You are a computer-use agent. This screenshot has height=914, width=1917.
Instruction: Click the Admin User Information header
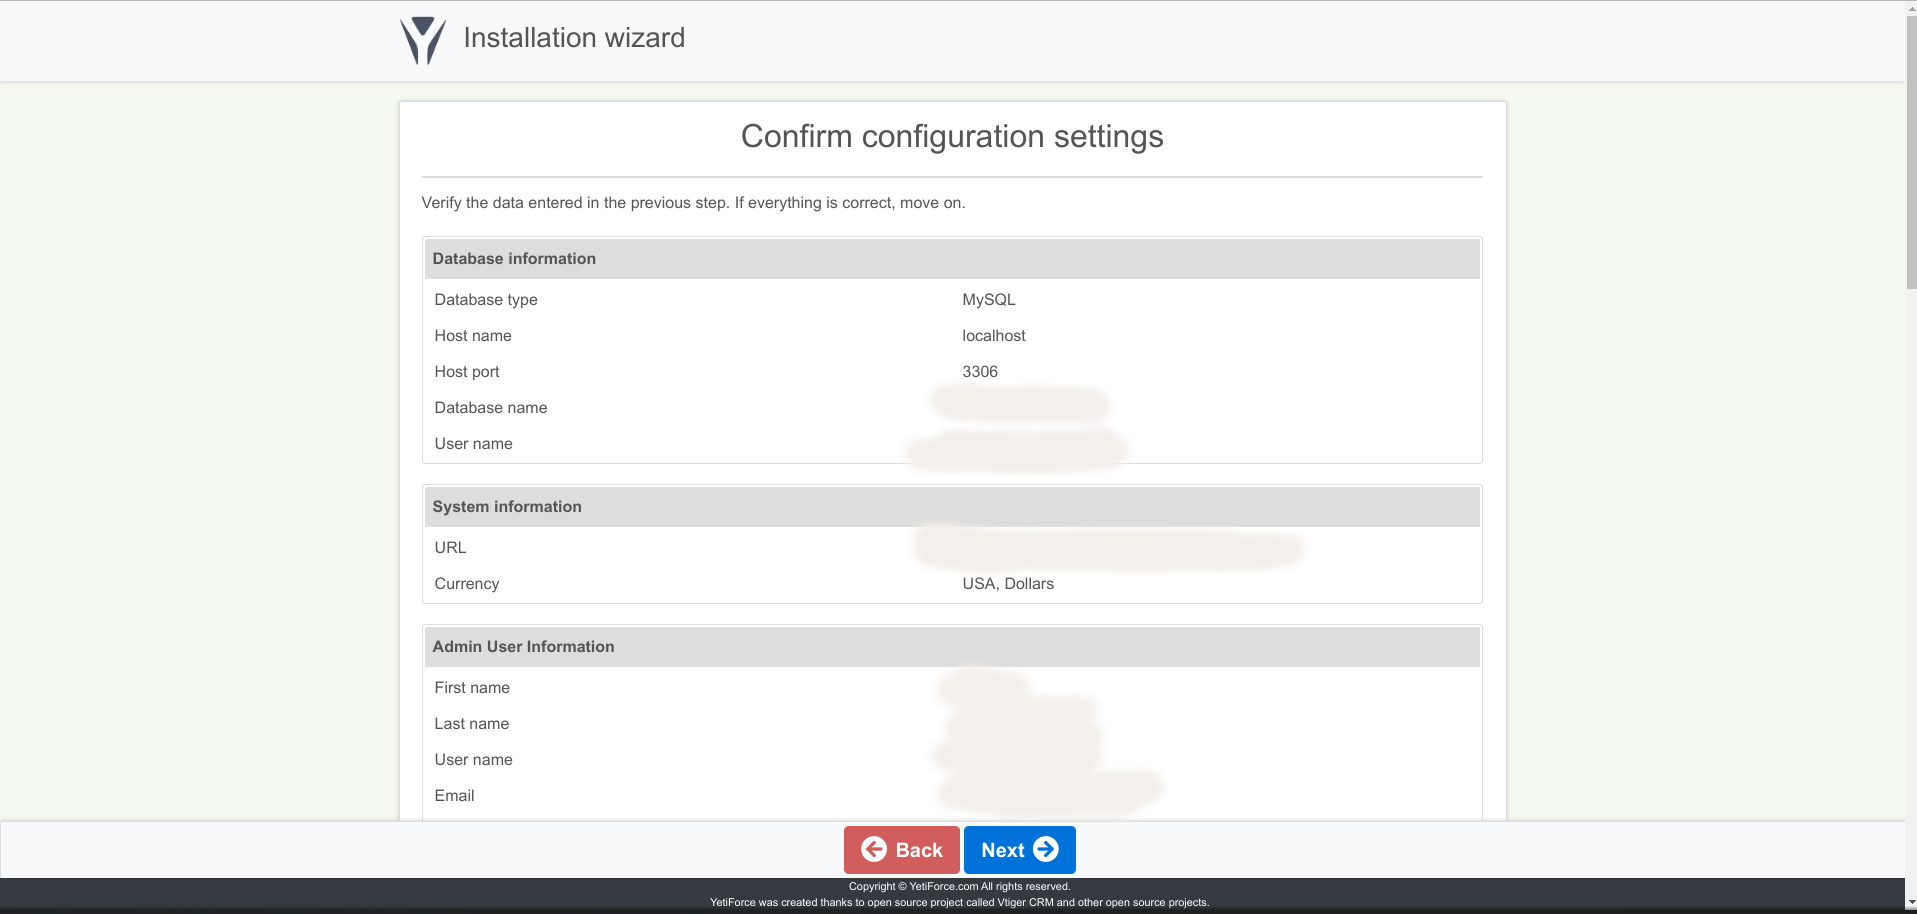click(952, 647)
